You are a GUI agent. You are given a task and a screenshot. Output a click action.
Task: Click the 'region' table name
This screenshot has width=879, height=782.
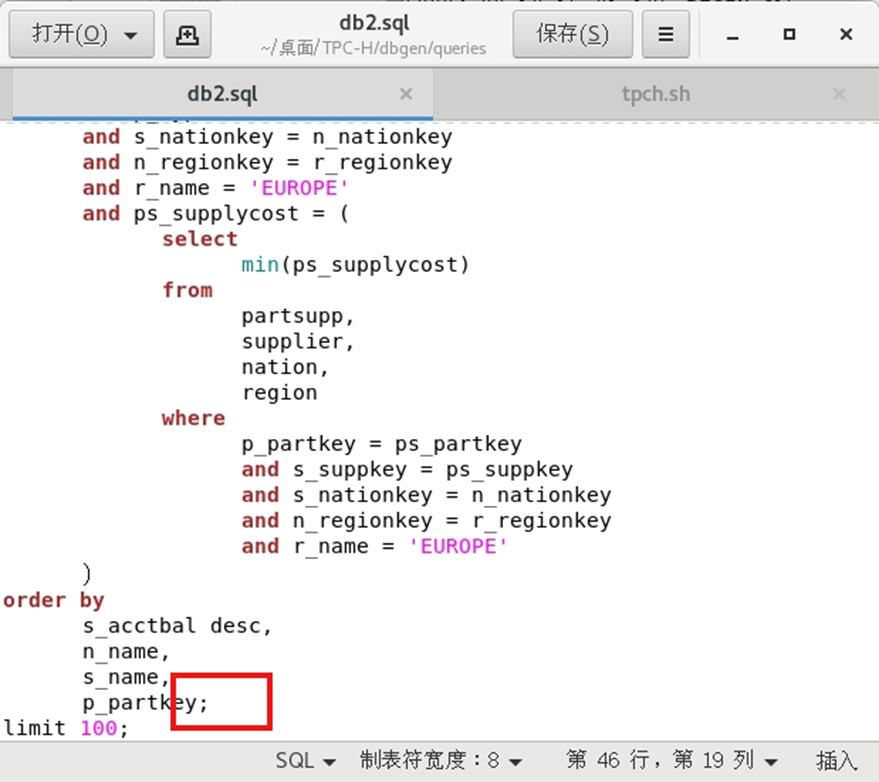tap(279, 393)
